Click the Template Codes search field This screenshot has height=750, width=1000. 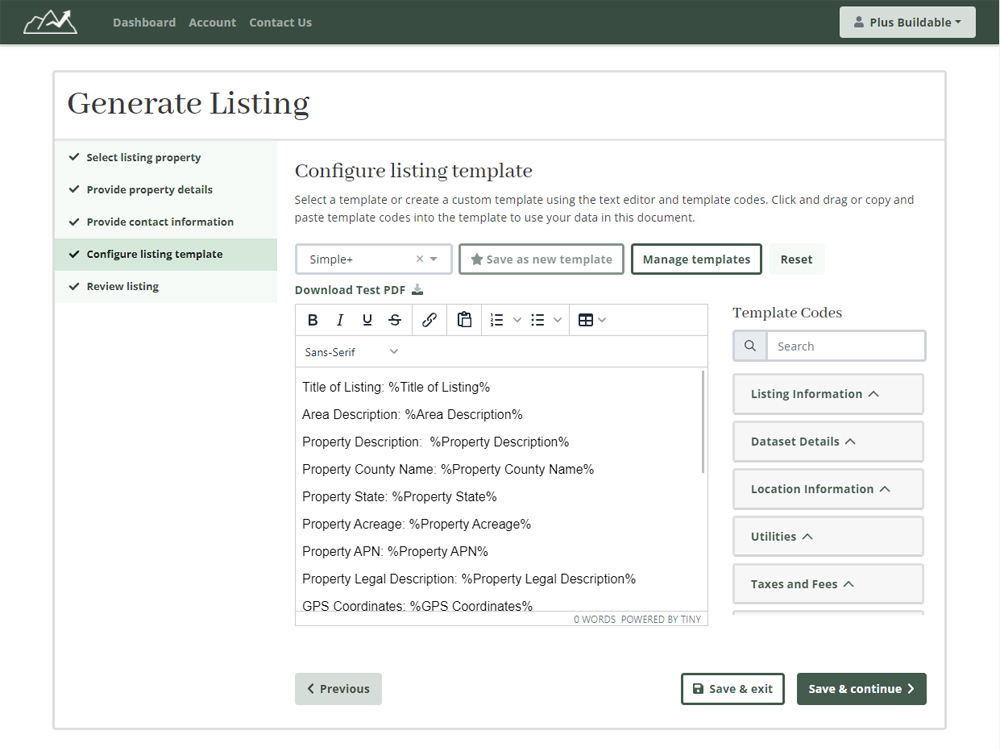click(x=846, y=346)
